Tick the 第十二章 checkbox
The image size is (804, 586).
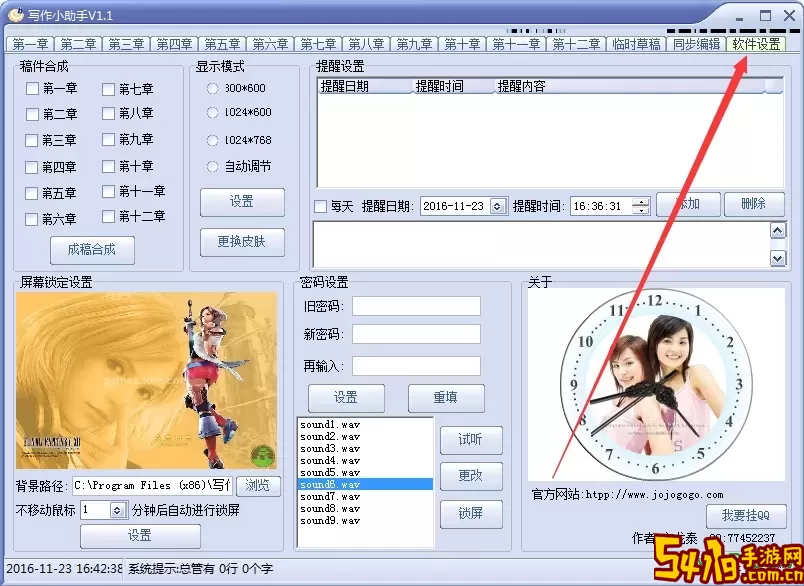pyautogui.click(x=108, y=217)
